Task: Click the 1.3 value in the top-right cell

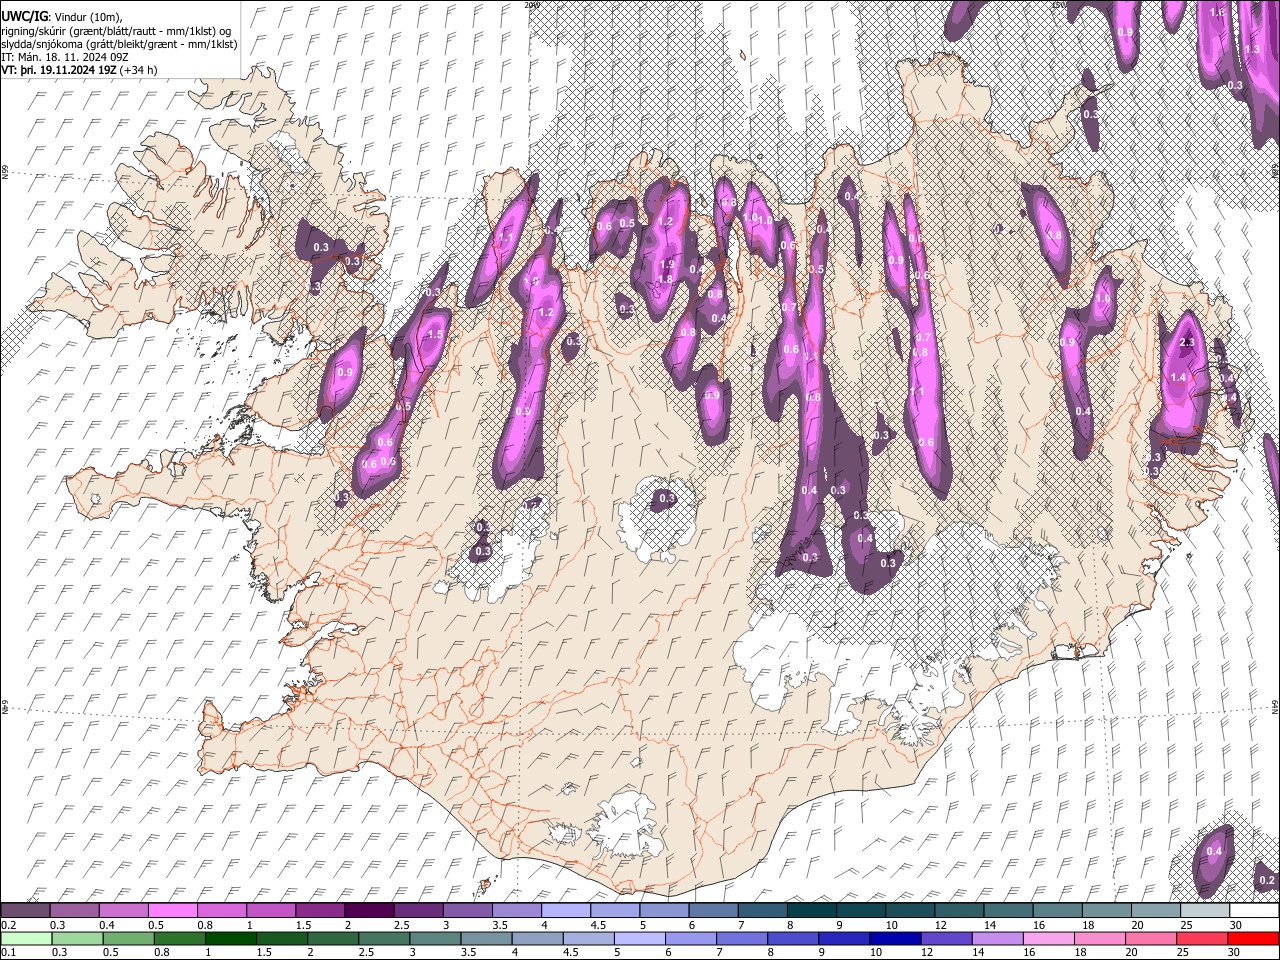Action: click(x=1253, y=49)
